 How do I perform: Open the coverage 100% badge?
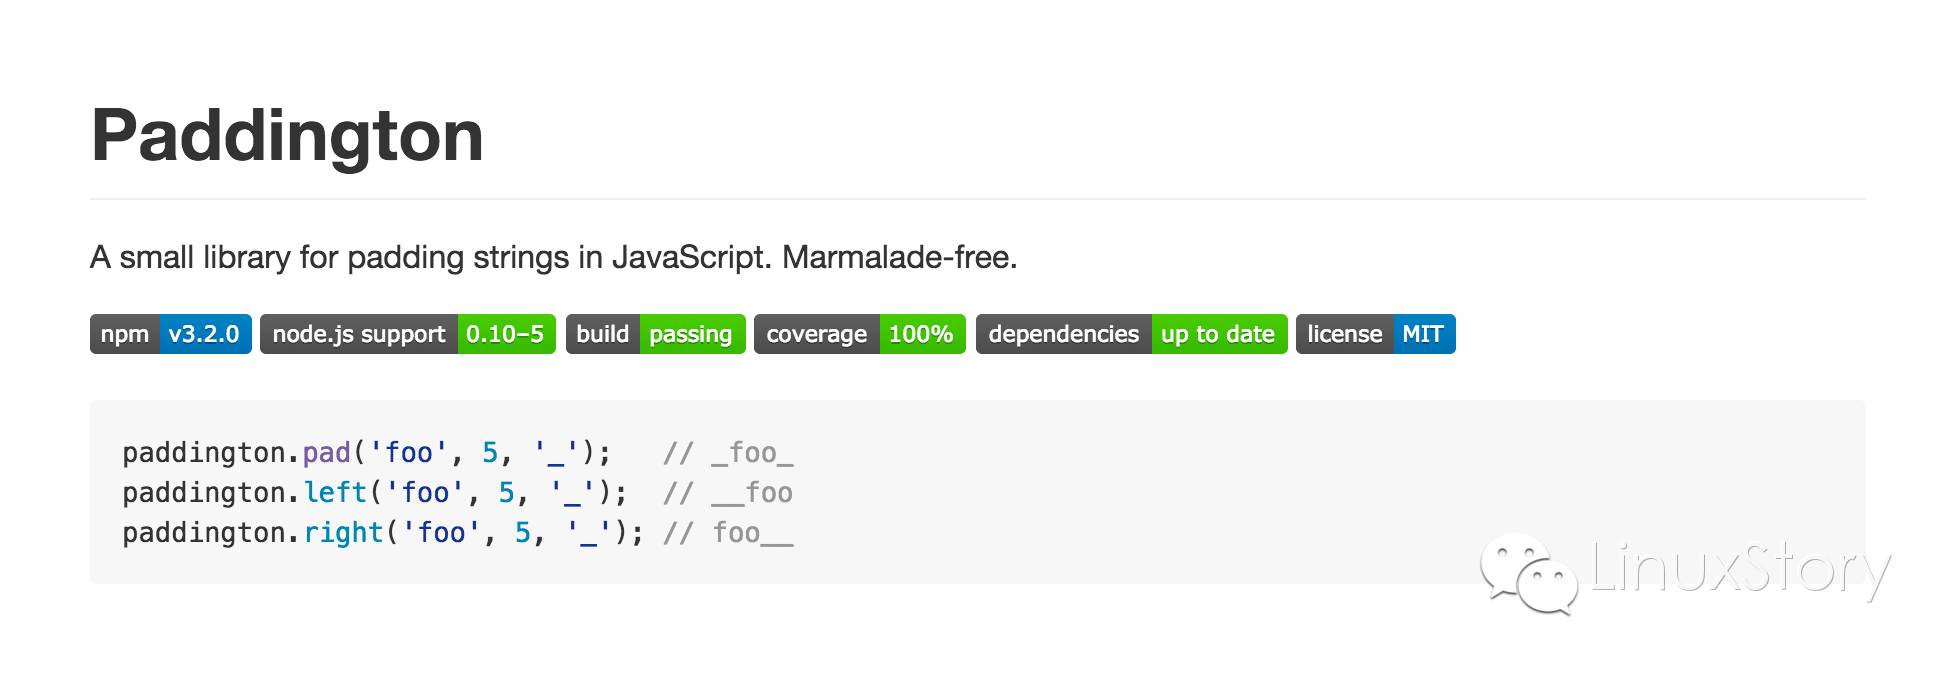[x=859, y=334]
